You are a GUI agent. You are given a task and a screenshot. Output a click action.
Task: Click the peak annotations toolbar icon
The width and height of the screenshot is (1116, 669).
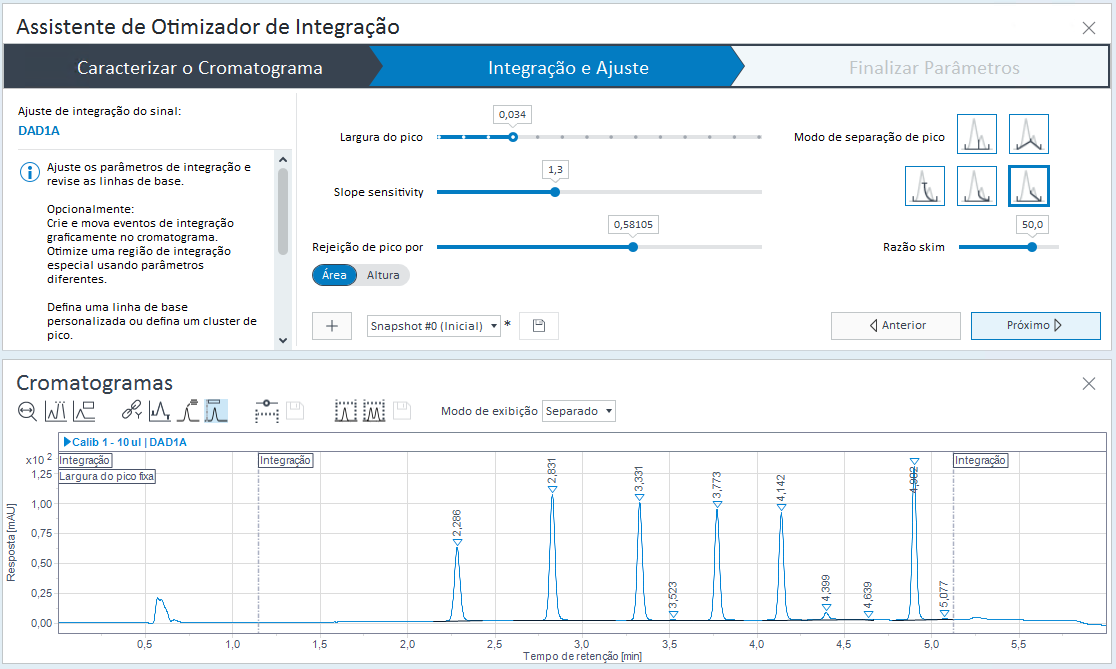point(56,411)
